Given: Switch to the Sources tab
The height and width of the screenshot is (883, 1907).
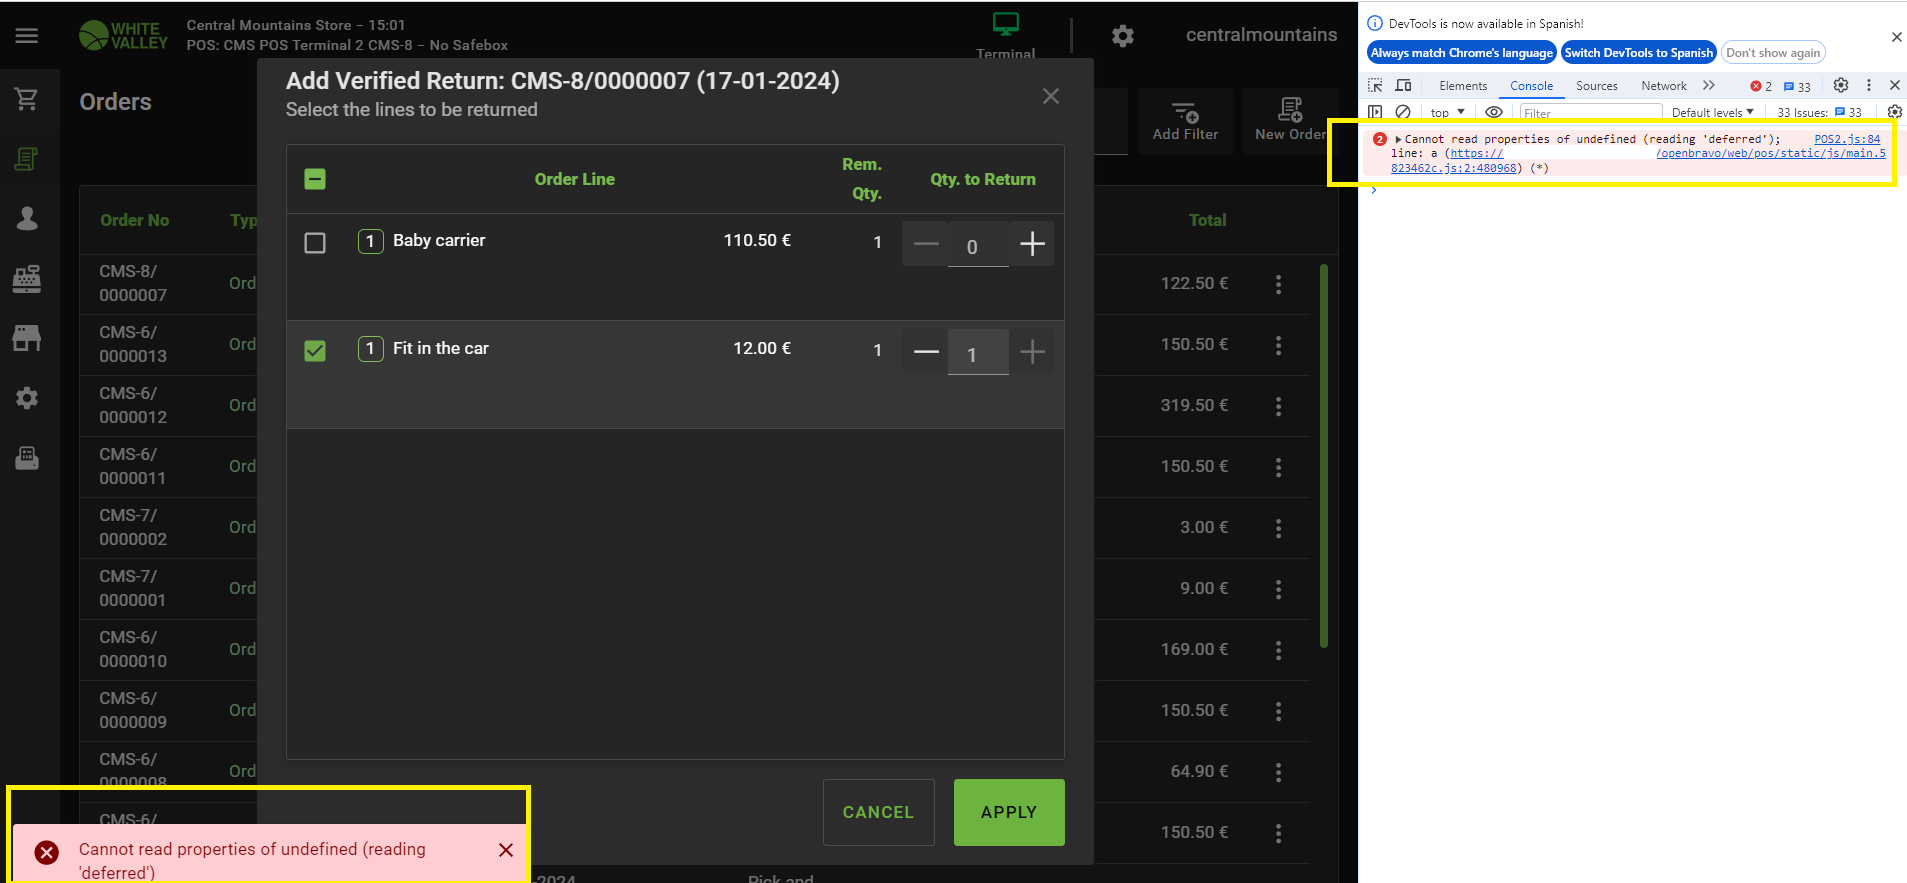Looking at the screenshot, I should [x=1597, y=86].
